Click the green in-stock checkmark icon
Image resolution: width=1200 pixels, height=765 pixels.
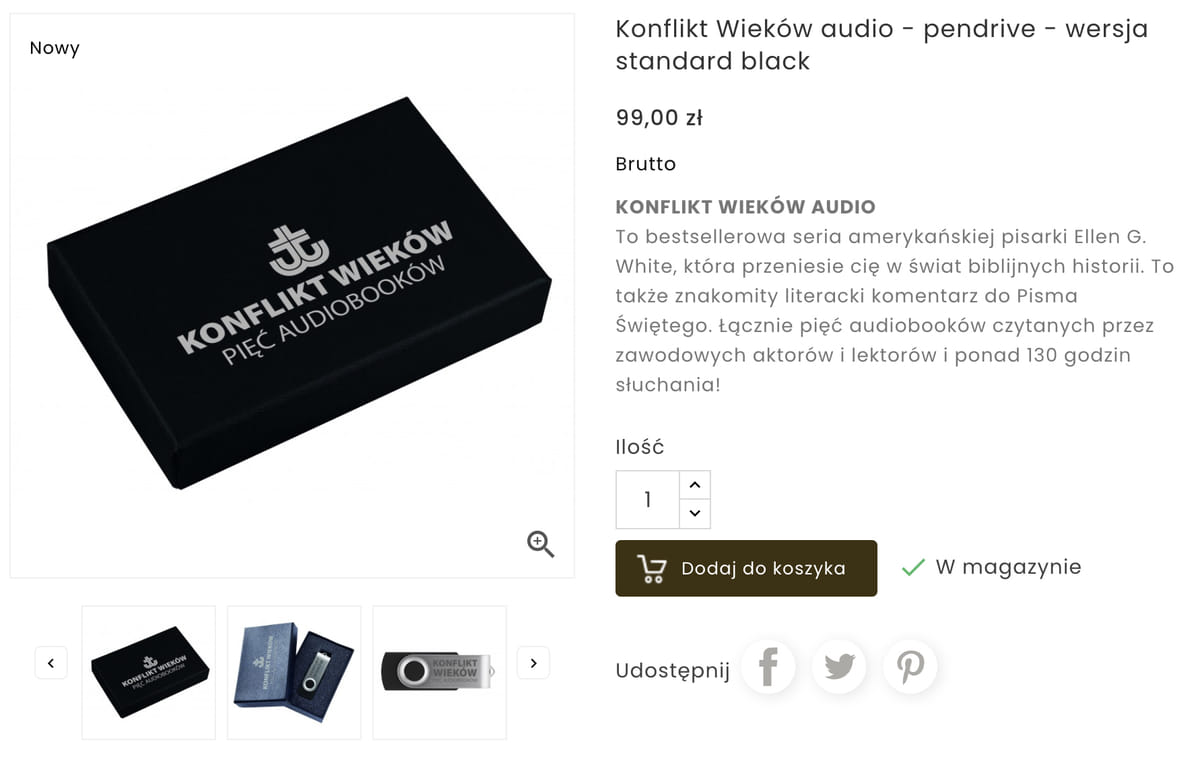[x=913, y=568]
